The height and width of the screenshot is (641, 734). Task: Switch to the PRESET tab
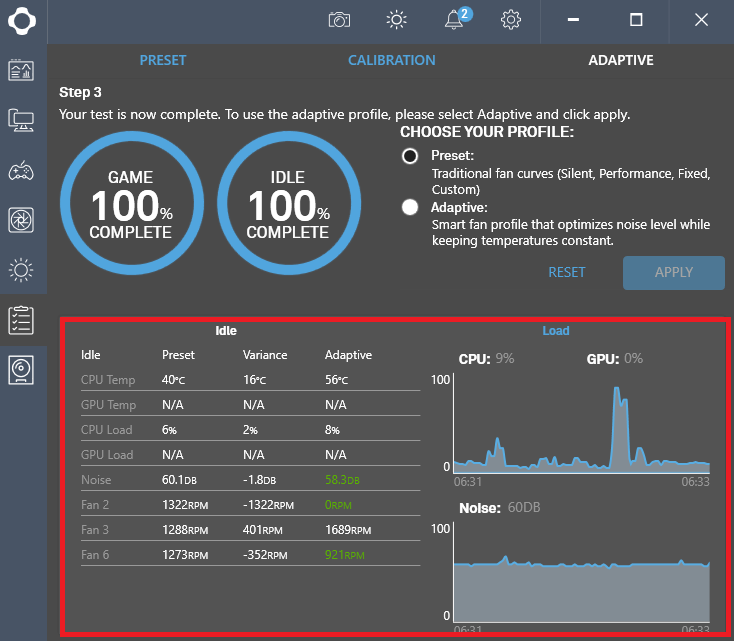[163, 60]
